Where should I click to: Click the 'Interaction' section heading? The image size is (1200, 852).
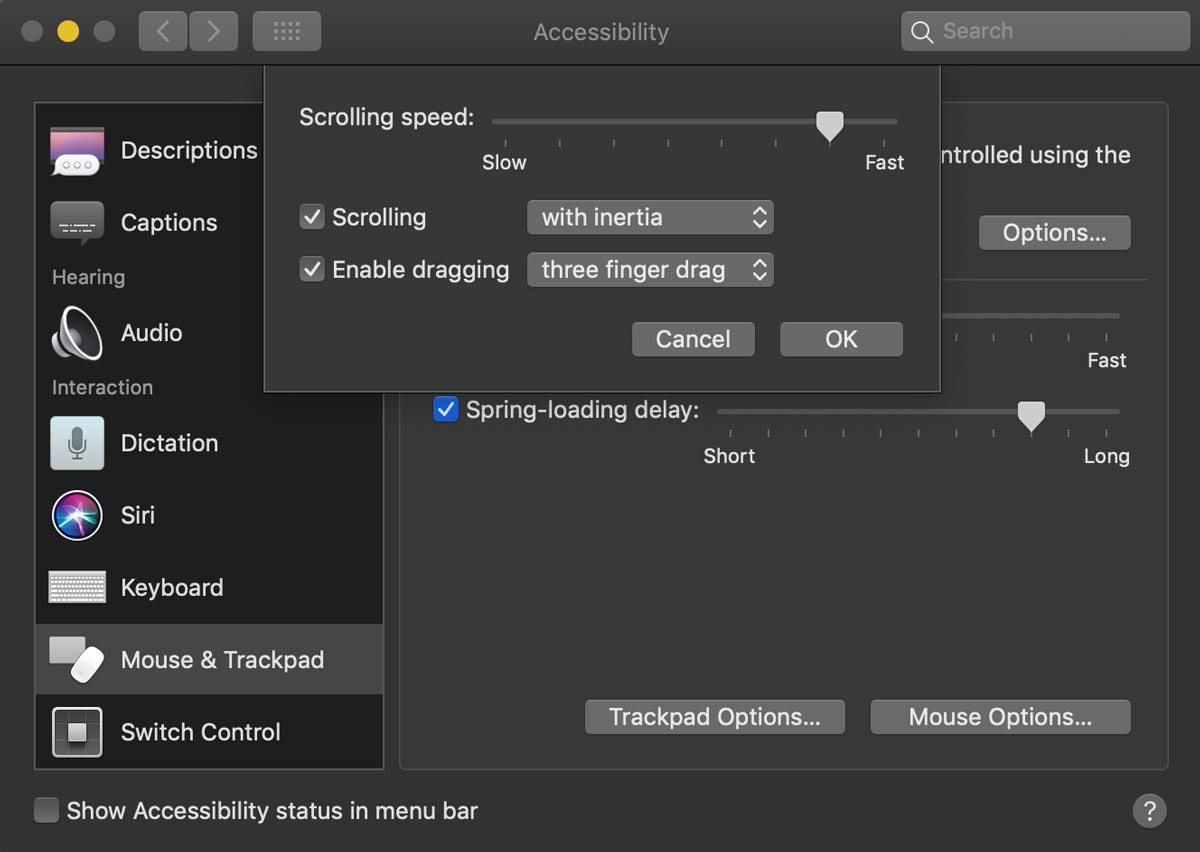click(102, 387)
